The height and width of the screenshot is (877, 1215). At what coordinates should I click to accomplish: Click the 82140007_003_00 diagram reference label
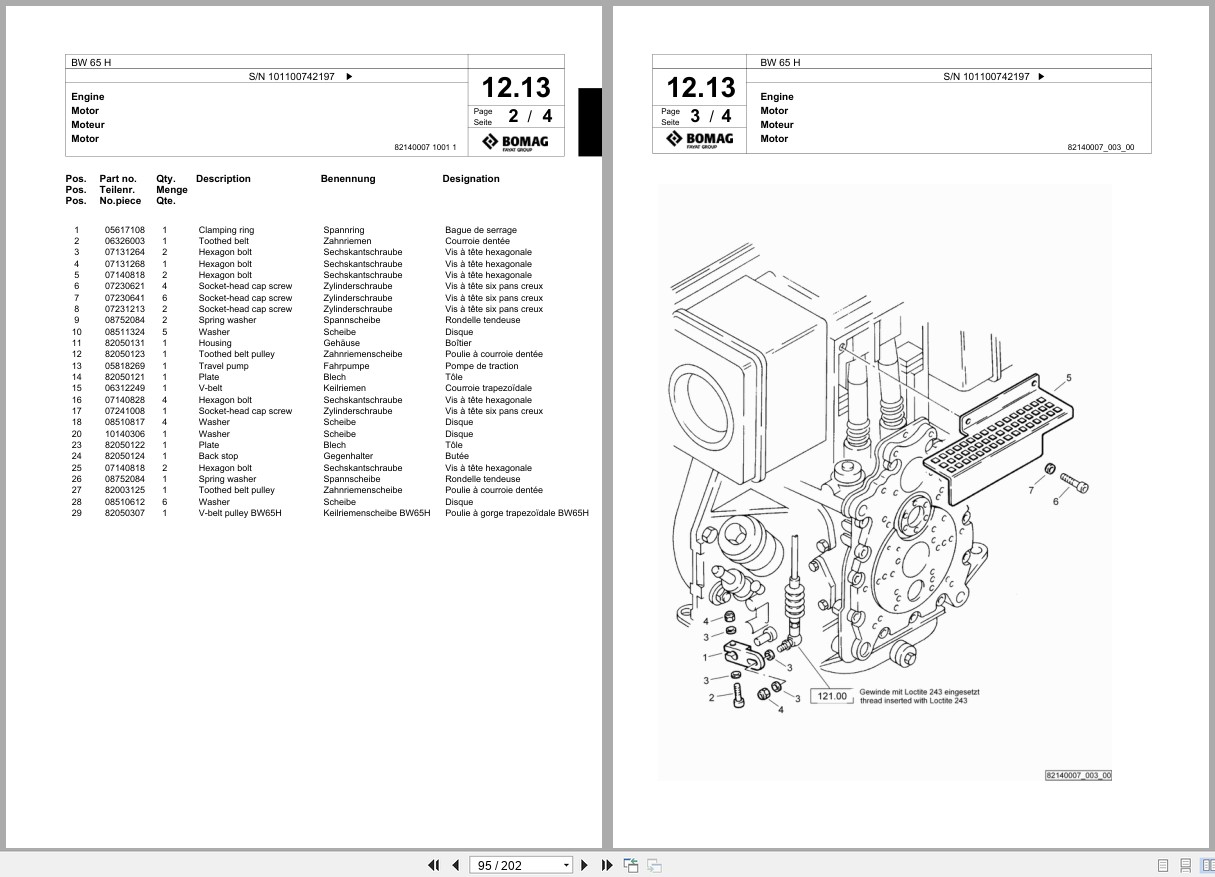(1078, 775)
